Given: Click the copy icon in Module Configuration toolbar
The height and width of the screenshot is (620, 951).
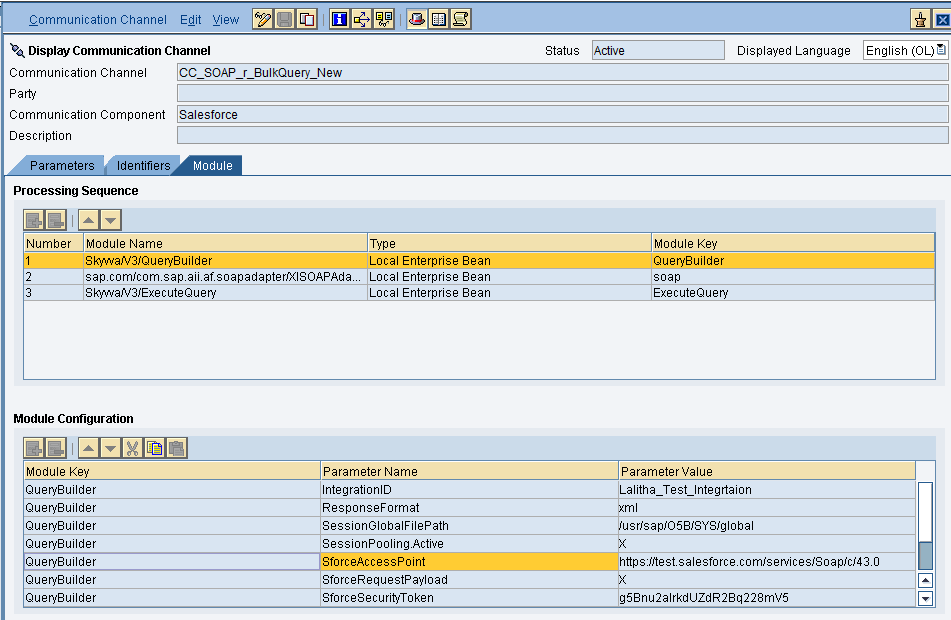Looking at the screenshot, I should pos(155,449).
